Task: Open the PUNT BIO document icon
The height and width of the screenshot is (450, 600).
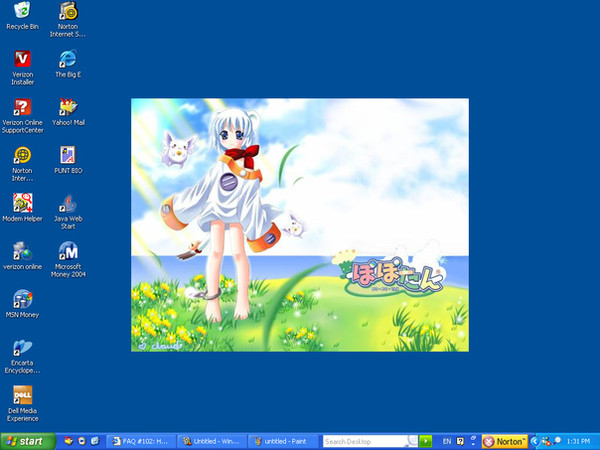Action: point(68,160)
